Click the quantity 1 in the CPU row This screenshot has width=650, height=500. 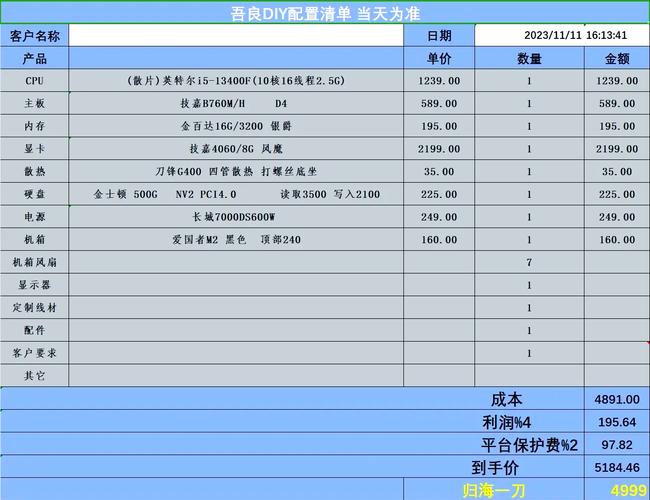(529, 81)
